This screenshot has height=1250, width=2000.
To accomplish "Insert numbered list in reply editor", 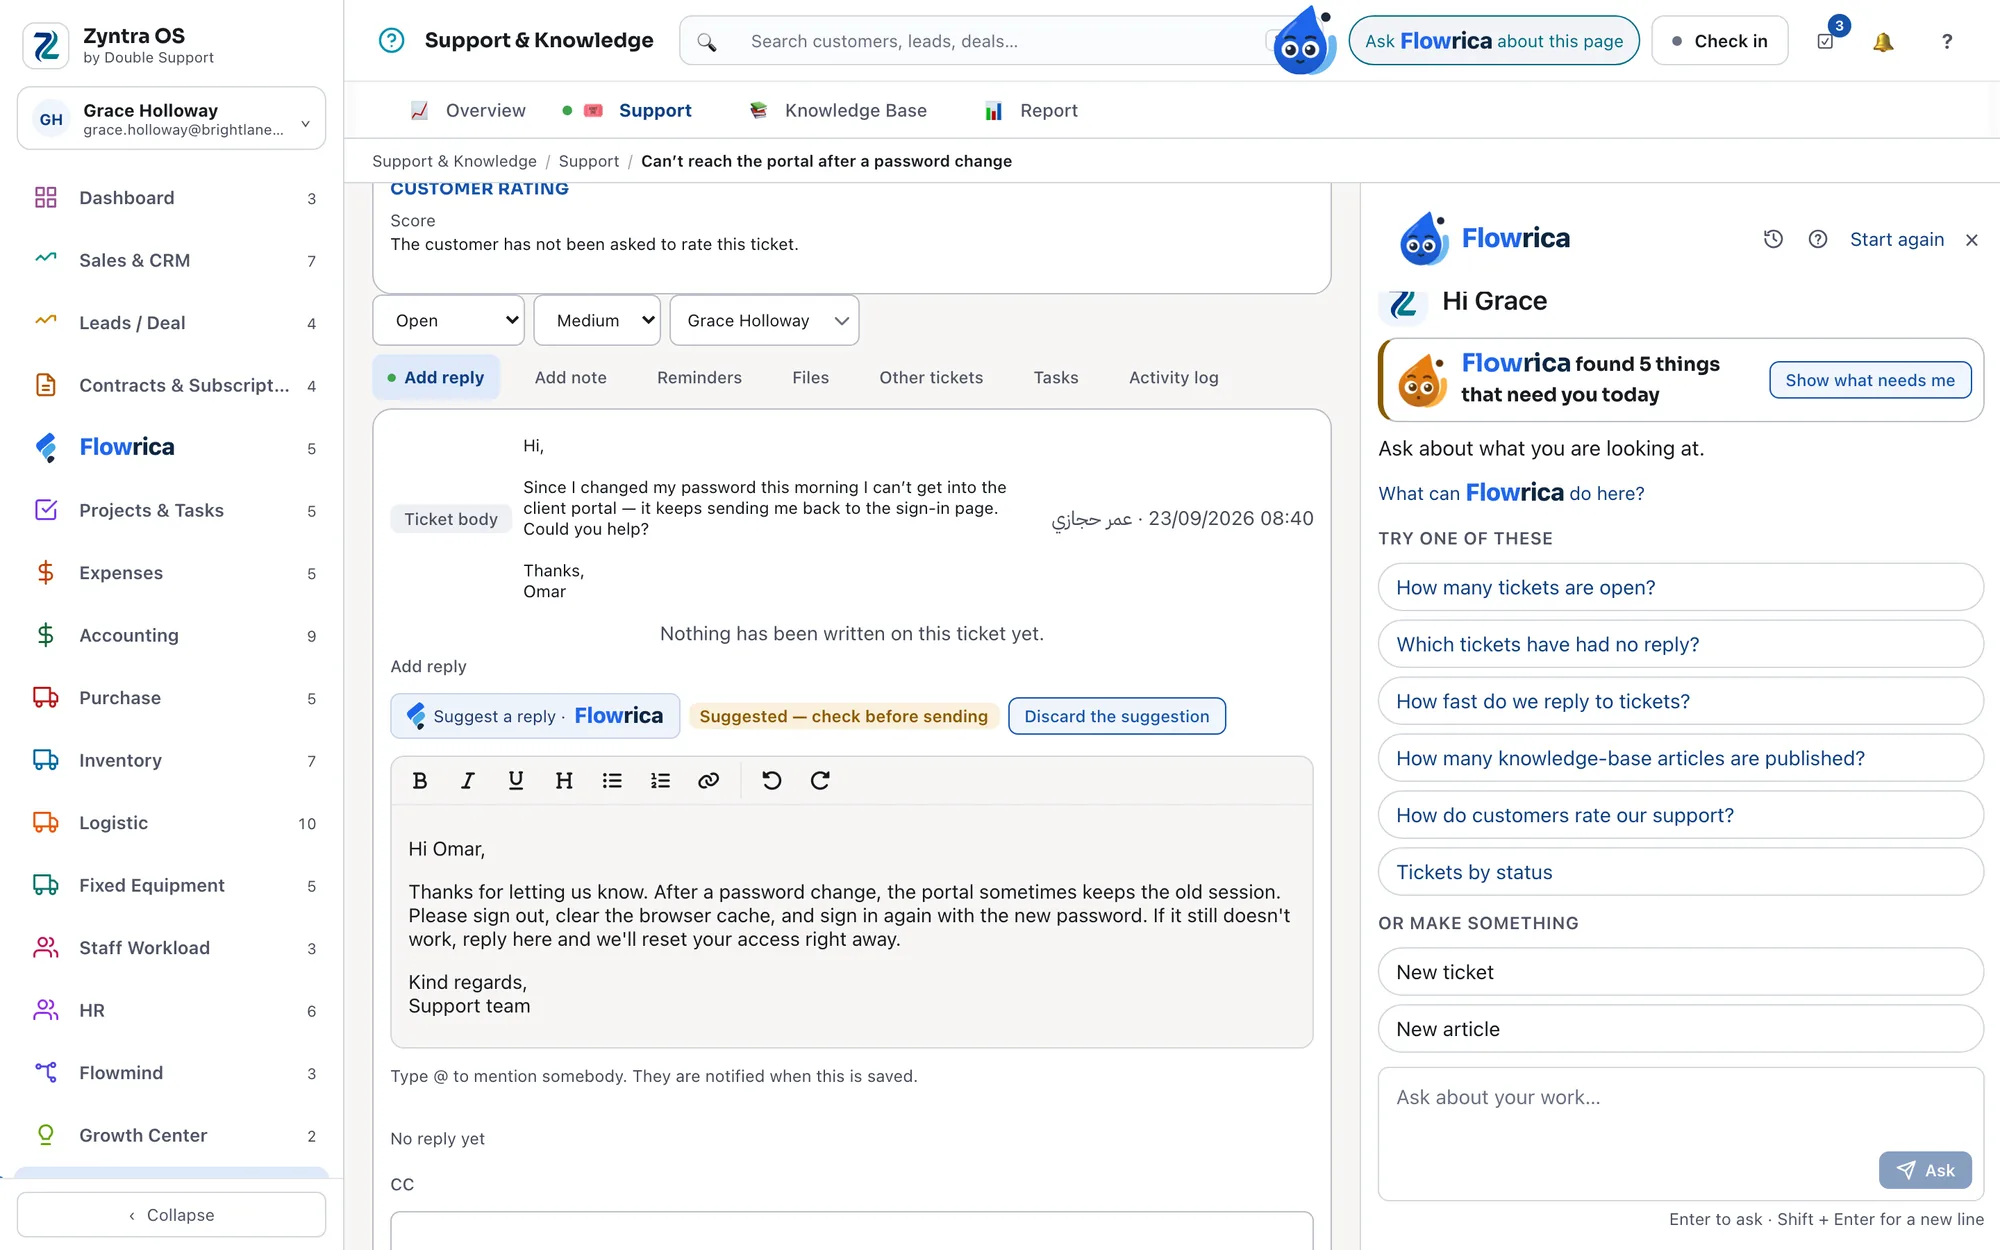I will (660, 781).
